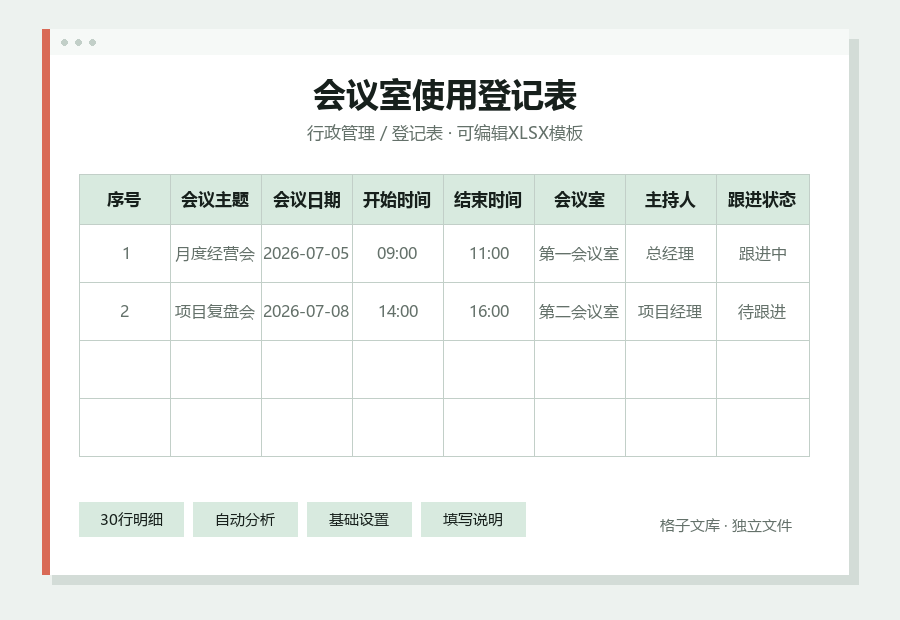900x620 pixels.
Task: Click the 开始时间 column header
Action: click(398, 200)
